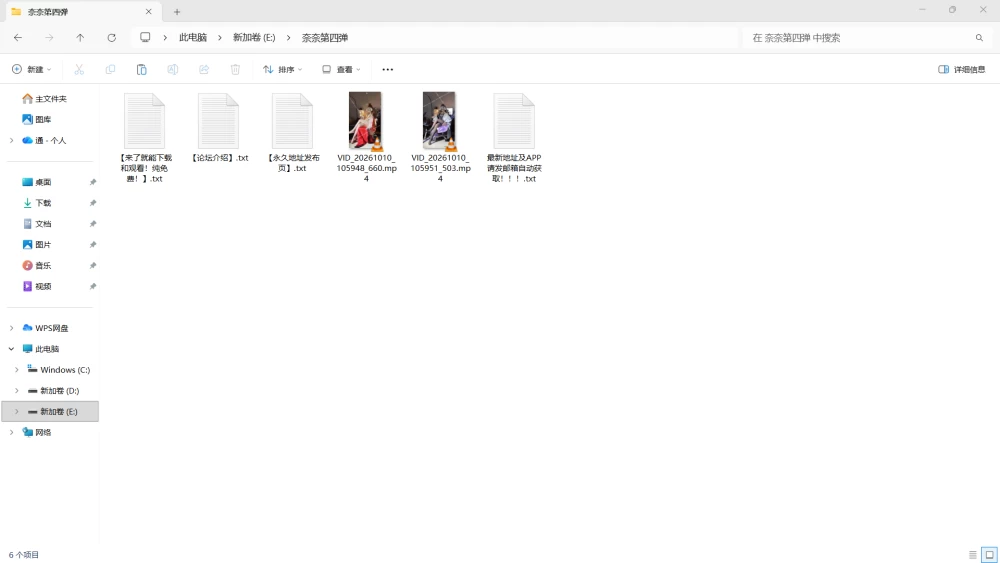This screenshot has width=1000, height=563.
Task: Toggle the 详细信息 details pane
Action: point(962,69)
